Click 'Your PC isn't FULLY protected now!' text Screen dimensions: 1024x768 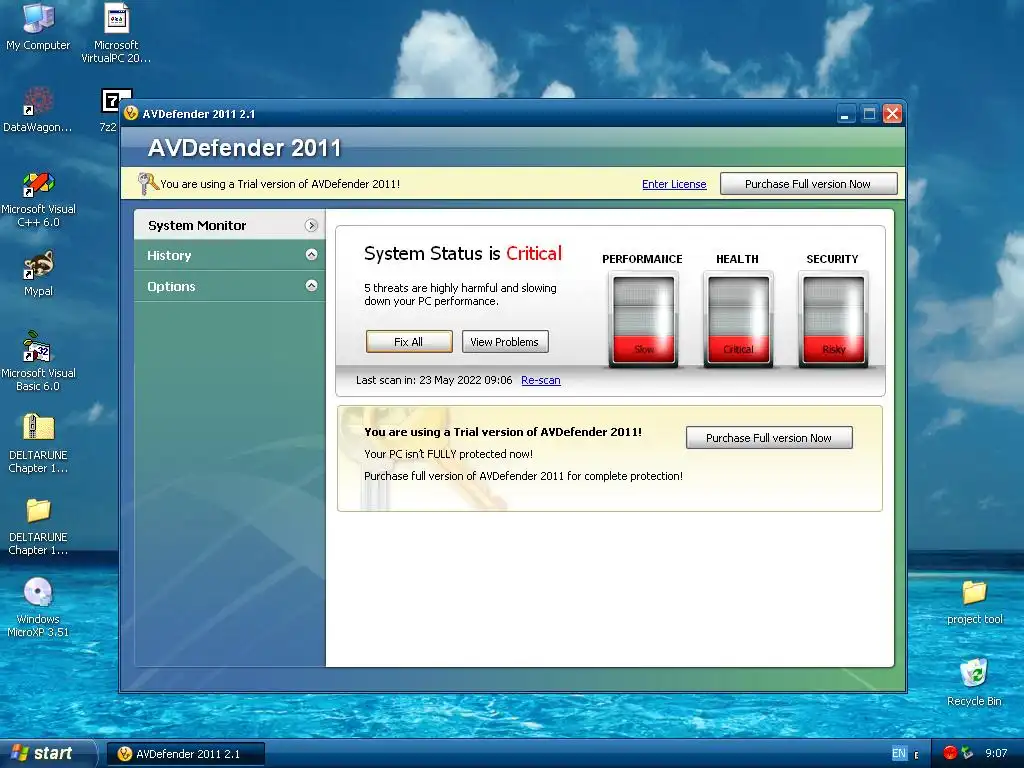(448, 454)
